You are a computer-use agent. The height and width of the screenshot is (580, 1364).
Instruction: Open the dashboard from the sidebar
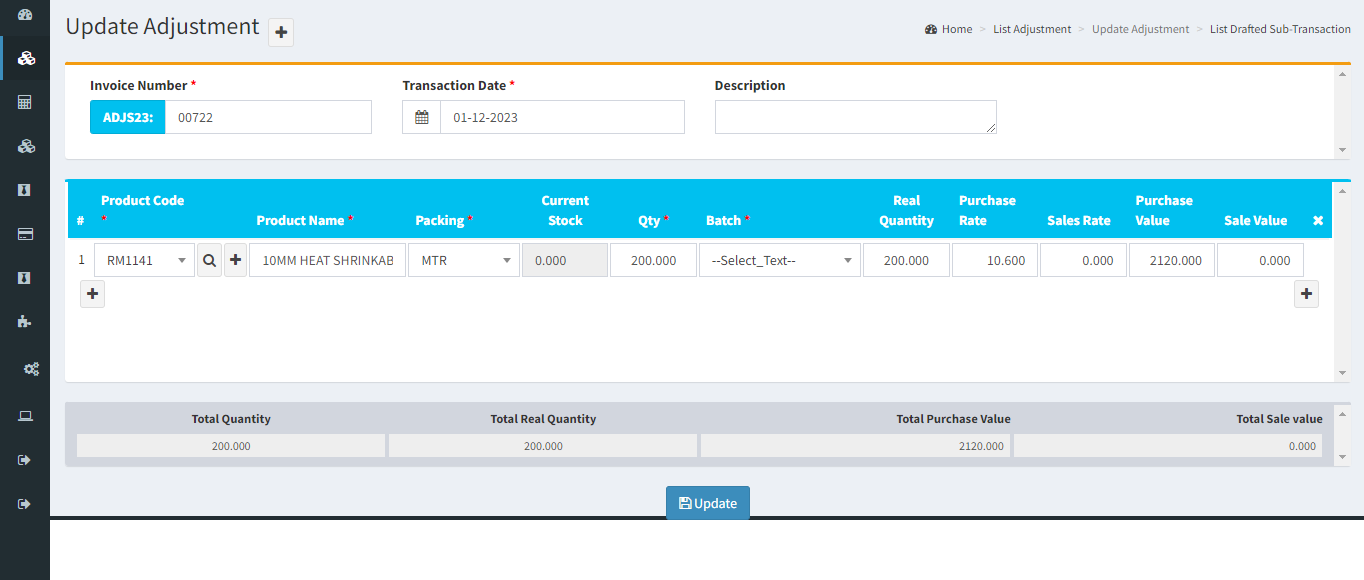click(x=26, y=15)
